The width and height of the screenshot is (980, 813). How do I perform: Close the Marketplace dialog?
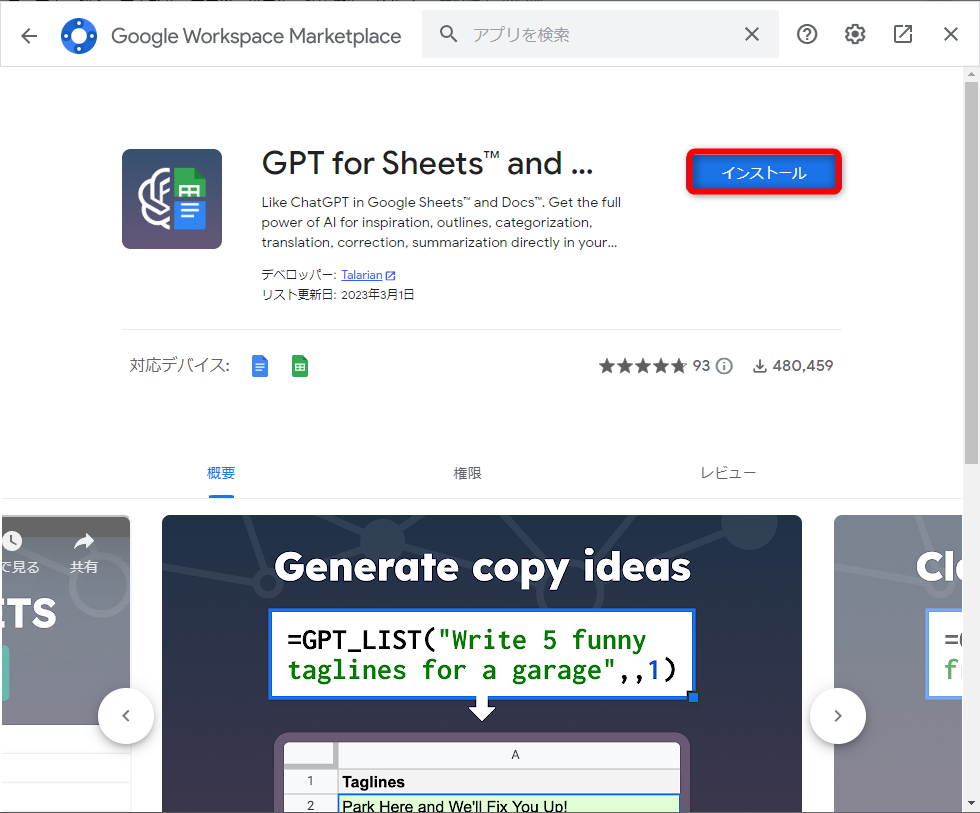(951, 34)
